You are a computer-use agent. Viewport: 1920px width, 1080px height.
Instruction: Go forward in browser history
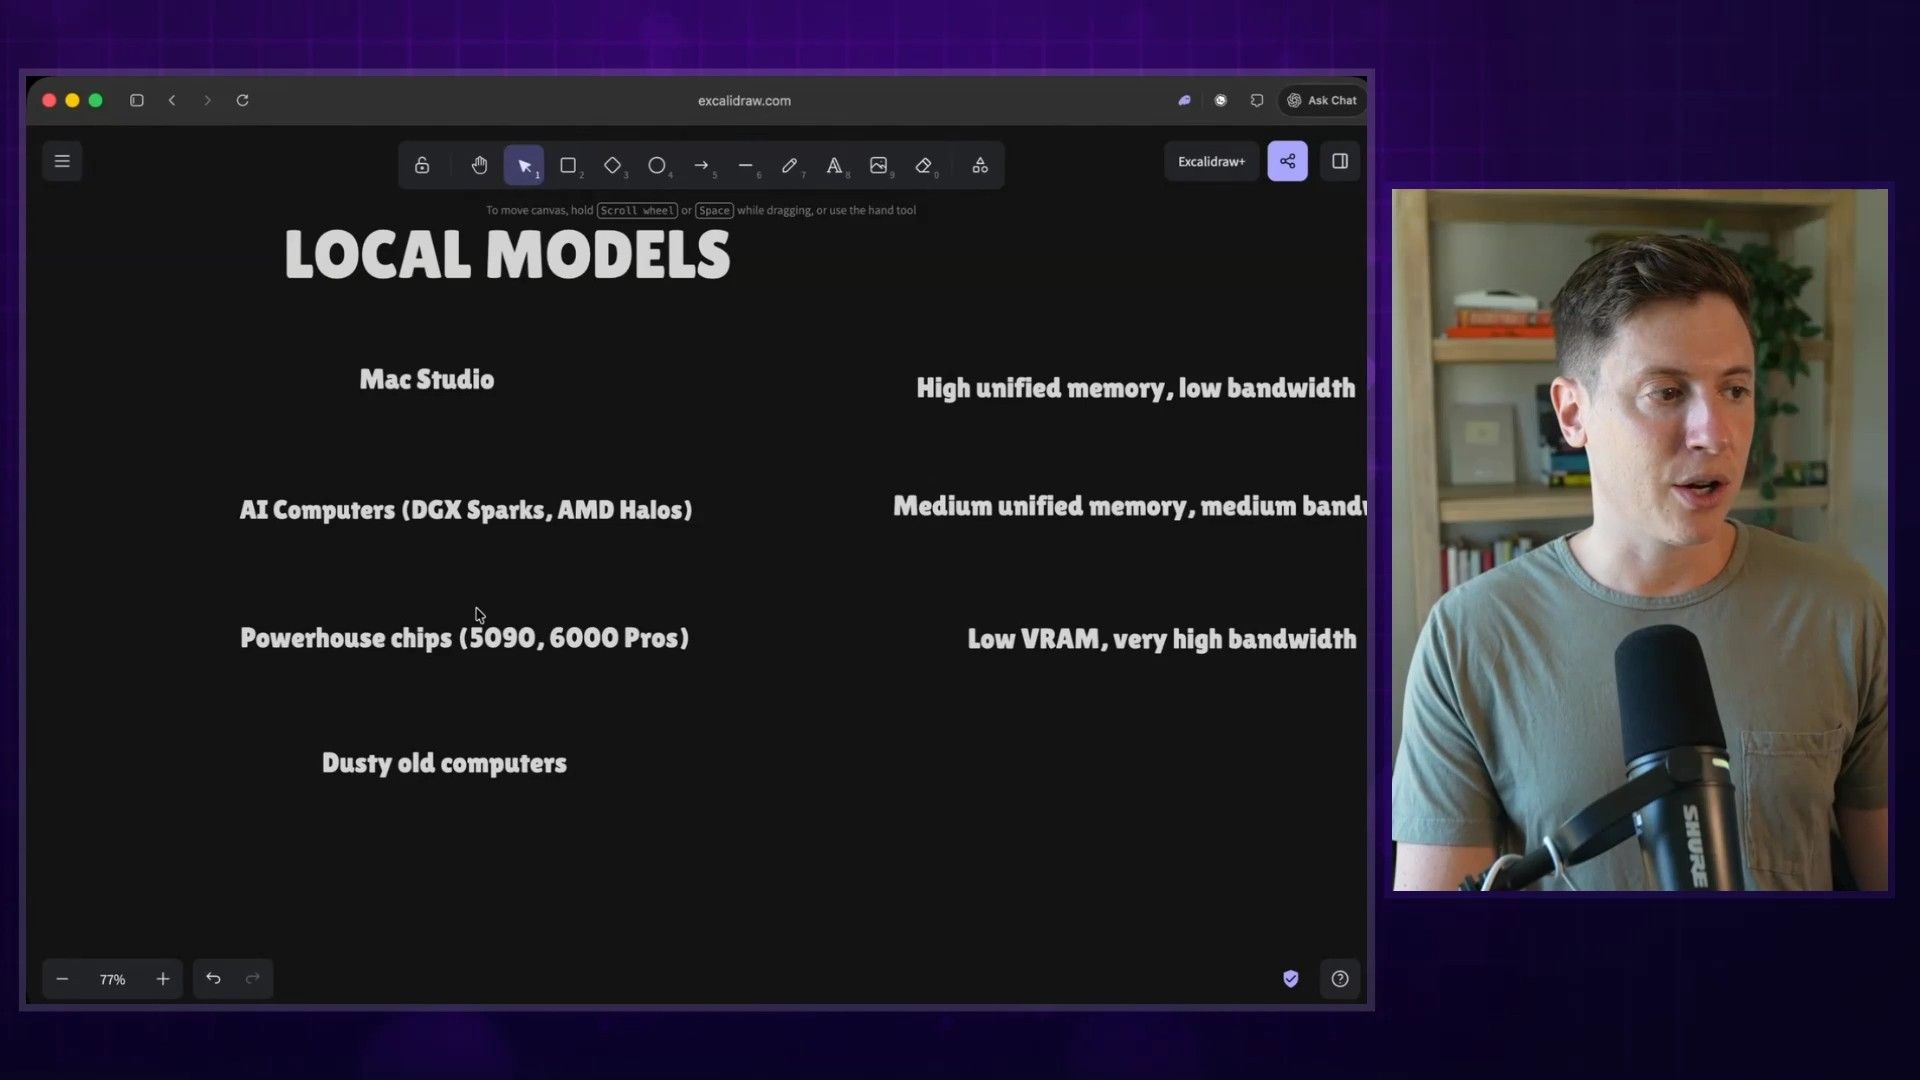207,100
